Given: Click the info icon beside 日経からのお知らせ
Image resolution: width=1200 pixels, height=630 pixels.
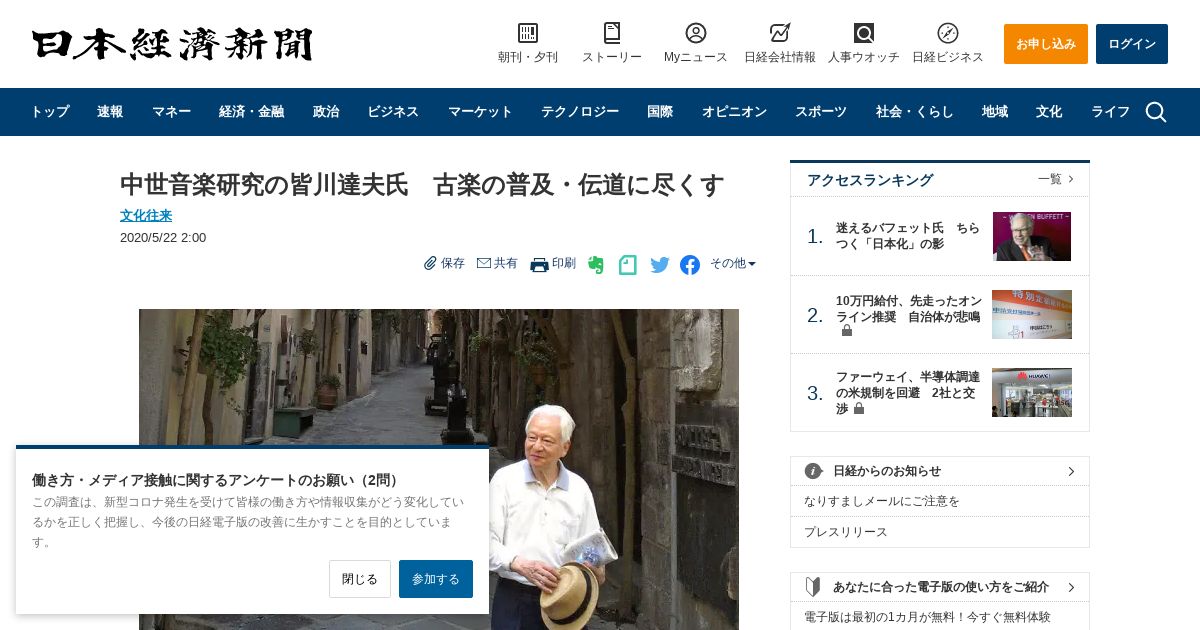Looking at the screenshot, I should pos(813,471).
